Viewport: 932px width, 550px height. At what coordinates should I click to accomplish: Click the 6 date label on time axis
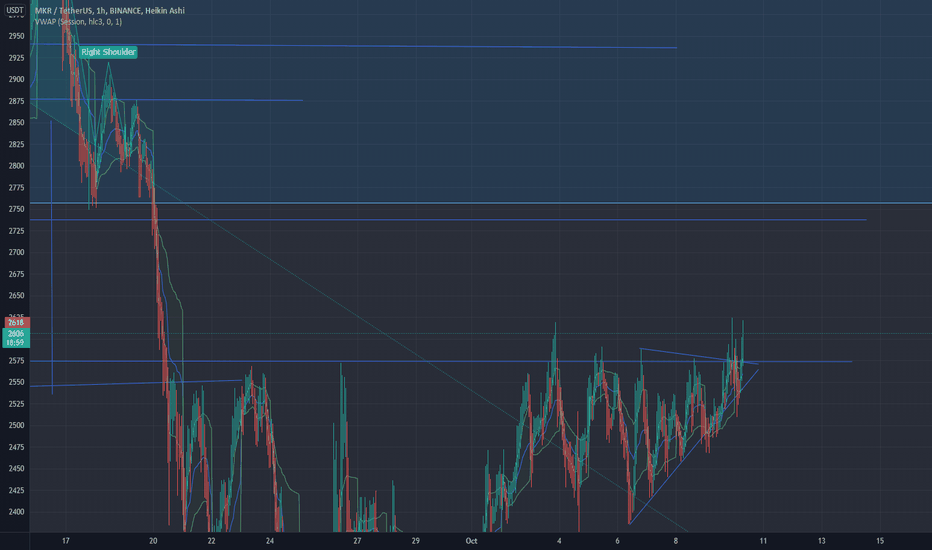(x=618, y=541)
